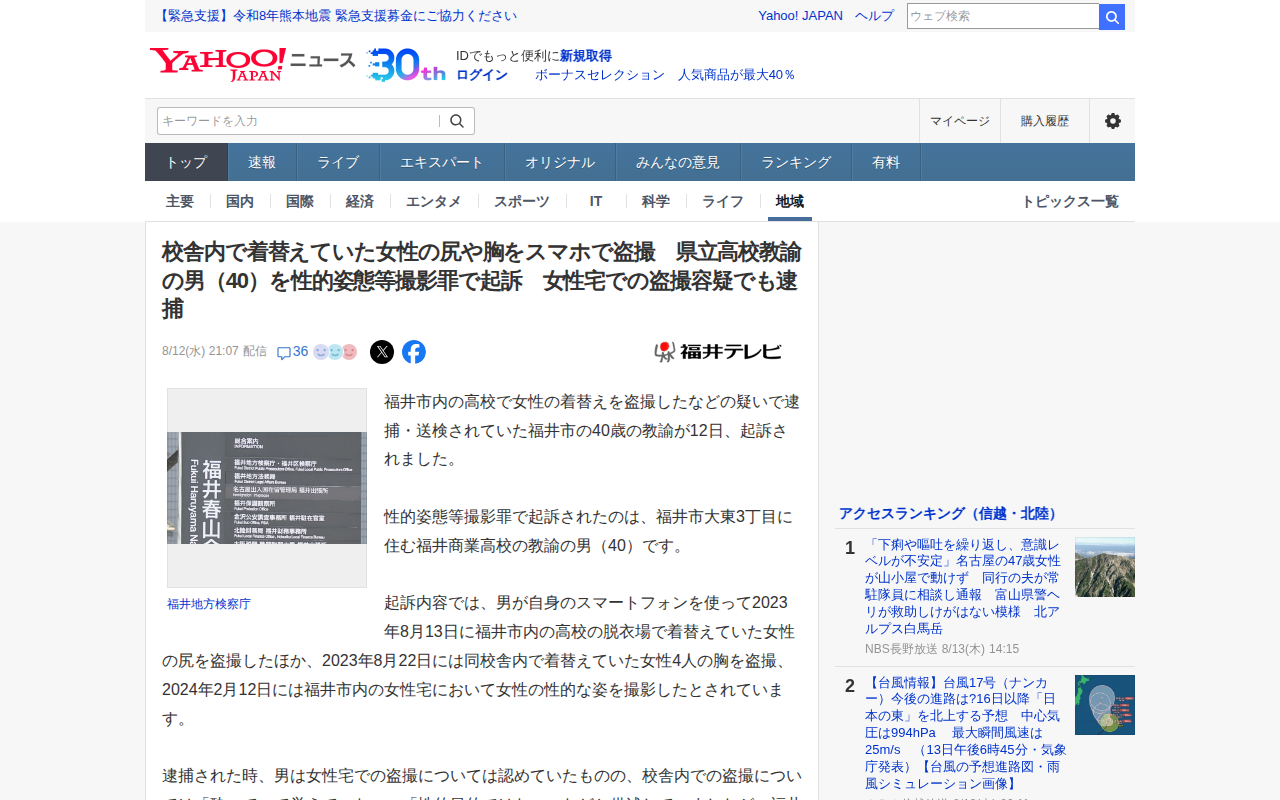
Task: Open 購入履歴
Action: pyautogui.click(x=1045, y=121)
